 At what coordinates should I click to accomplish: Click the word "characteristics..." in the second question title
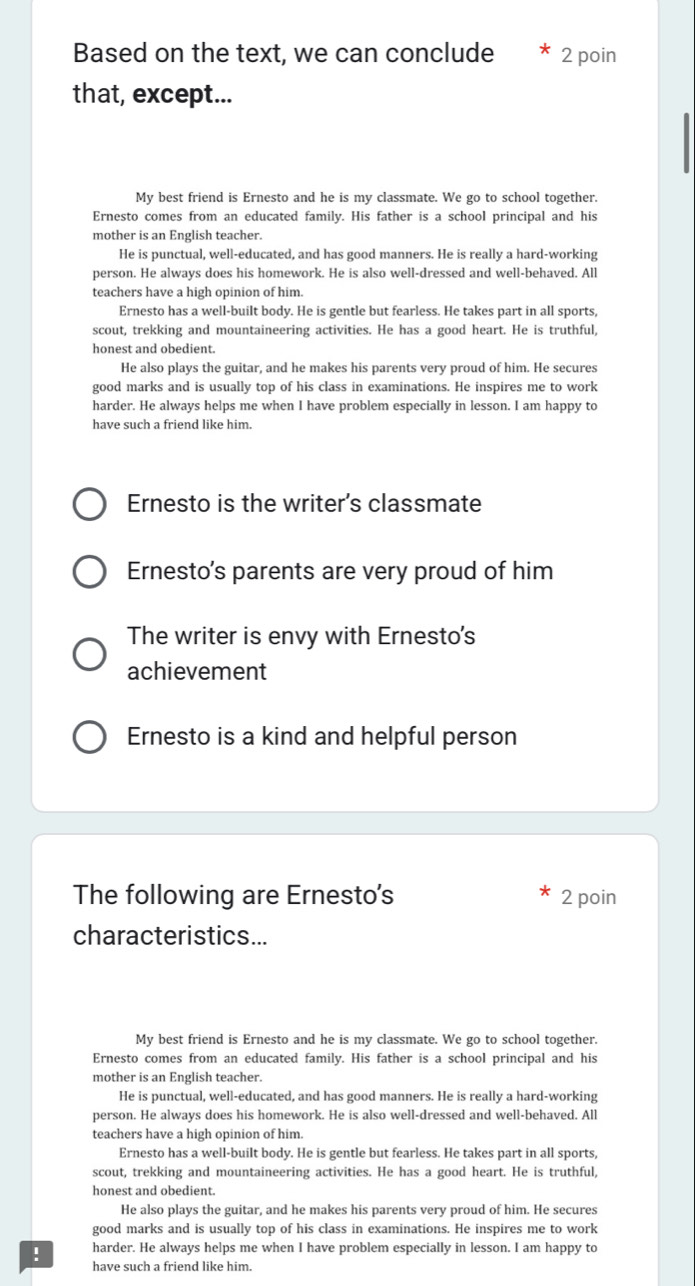pos(164,938)
